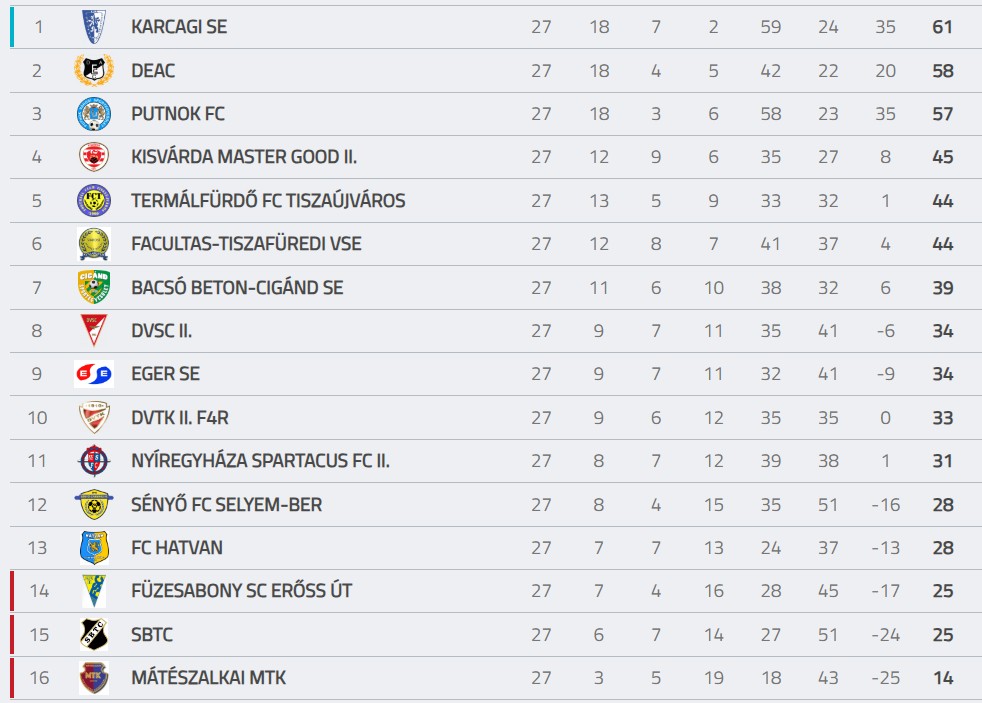Screen dimensions: 982x703
Task: Click the red relegation marker beside rank 16
Action: (x=12, y=677)
